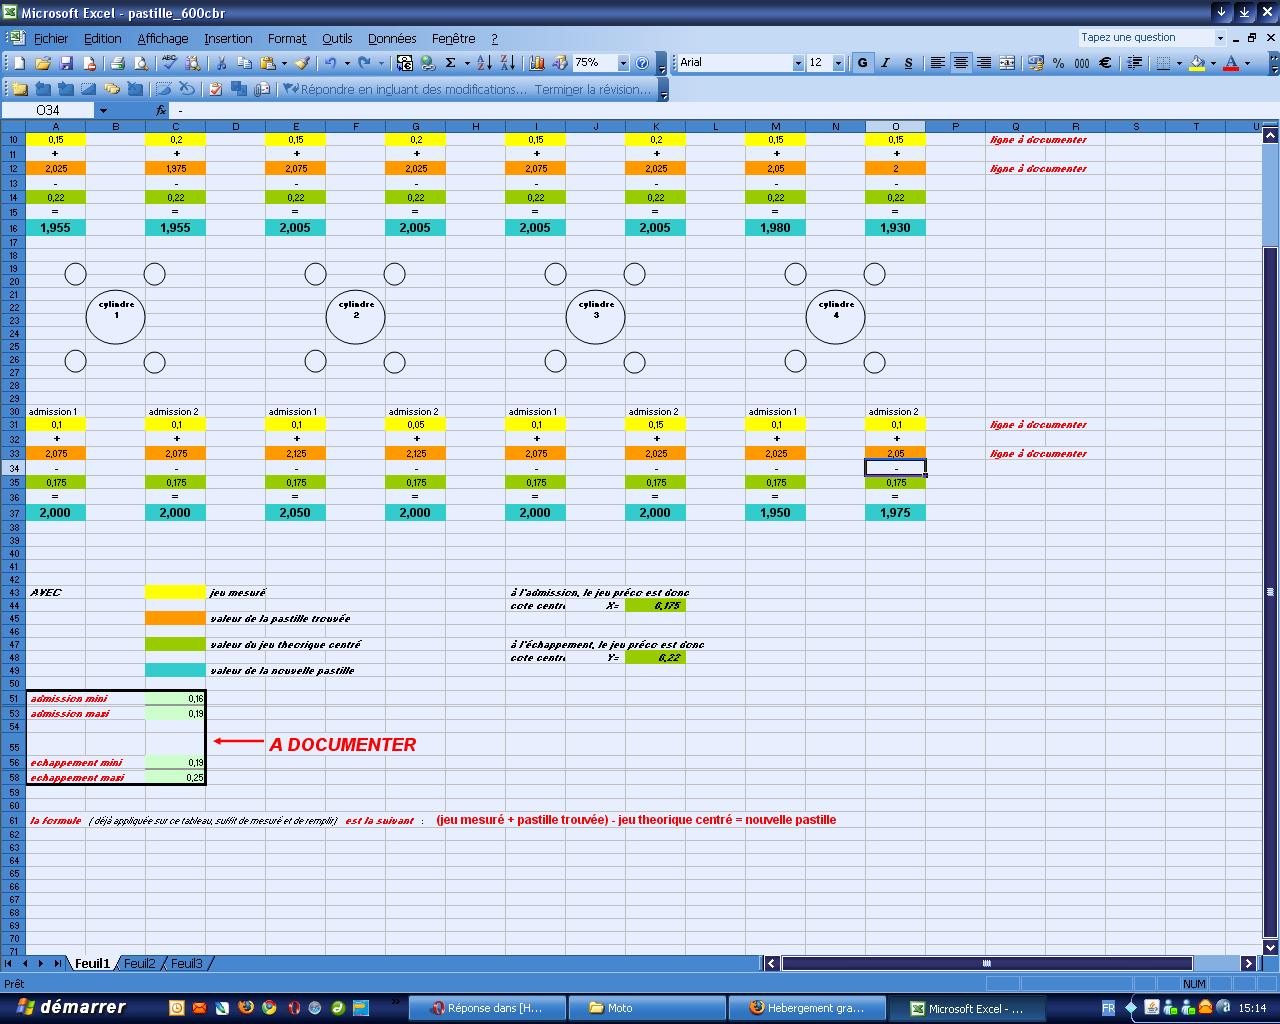Screen dimensions: 1280x1024
Task: Open the font size dropdown
Action: 838,63
